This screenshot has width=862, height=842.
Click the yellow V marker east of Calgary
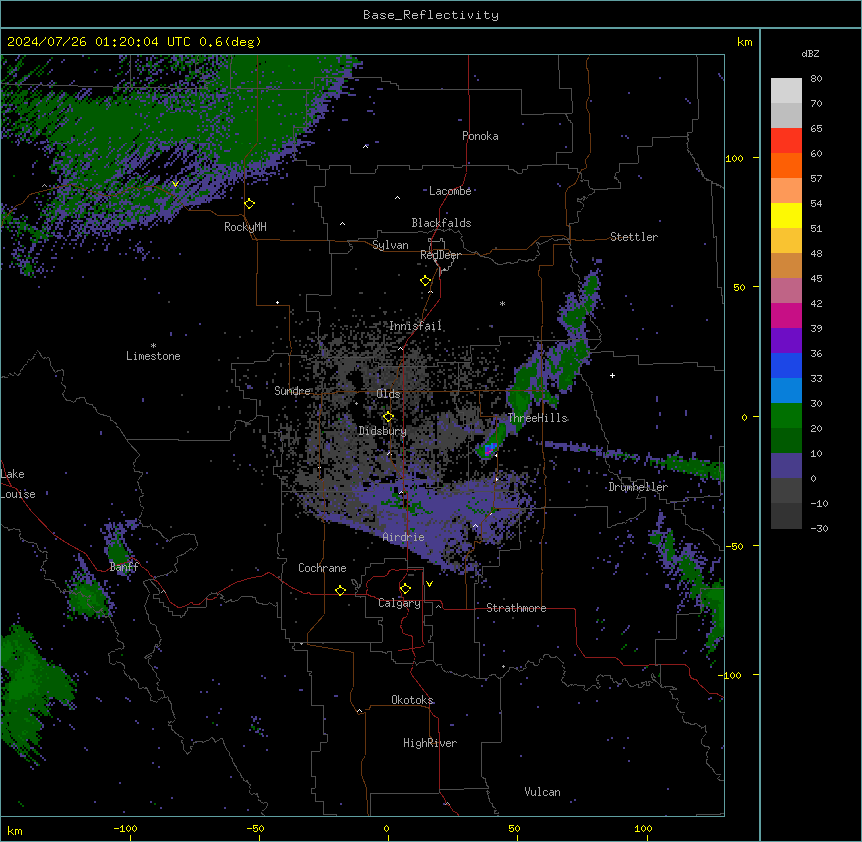[x=429, y=584]
